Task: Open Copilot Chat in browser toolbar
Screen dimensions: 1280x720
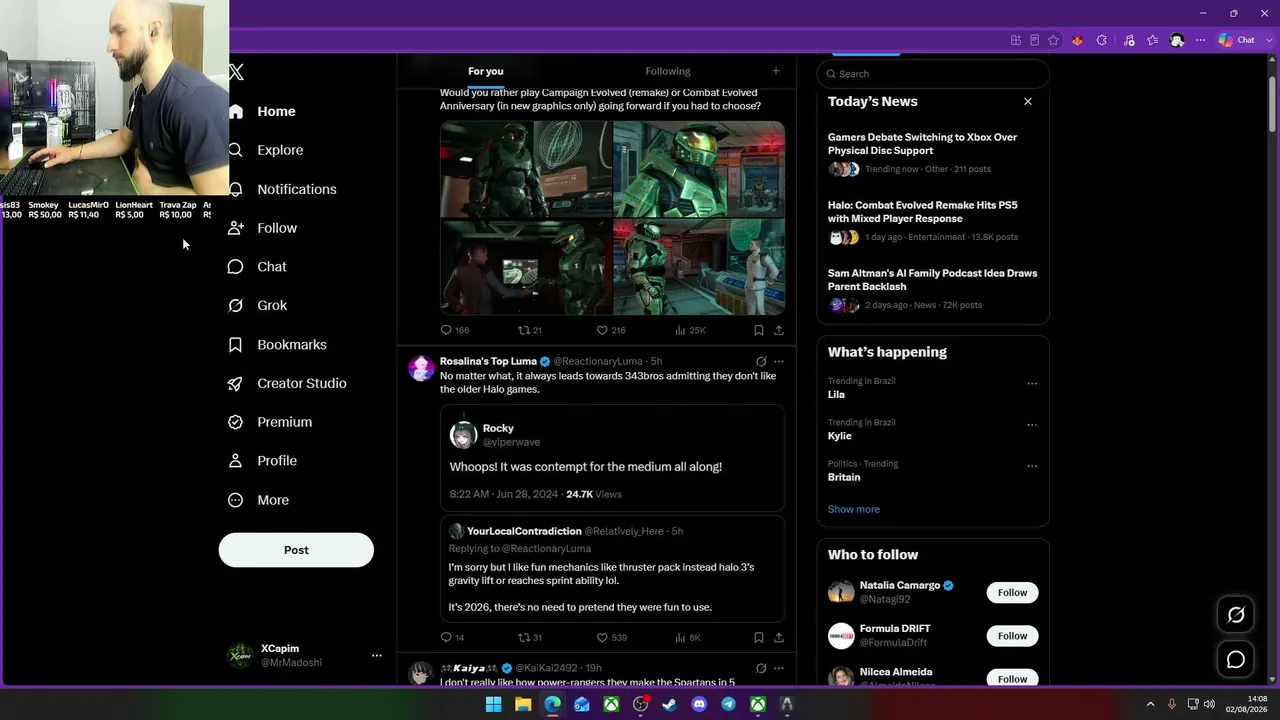Action: 1237,40
